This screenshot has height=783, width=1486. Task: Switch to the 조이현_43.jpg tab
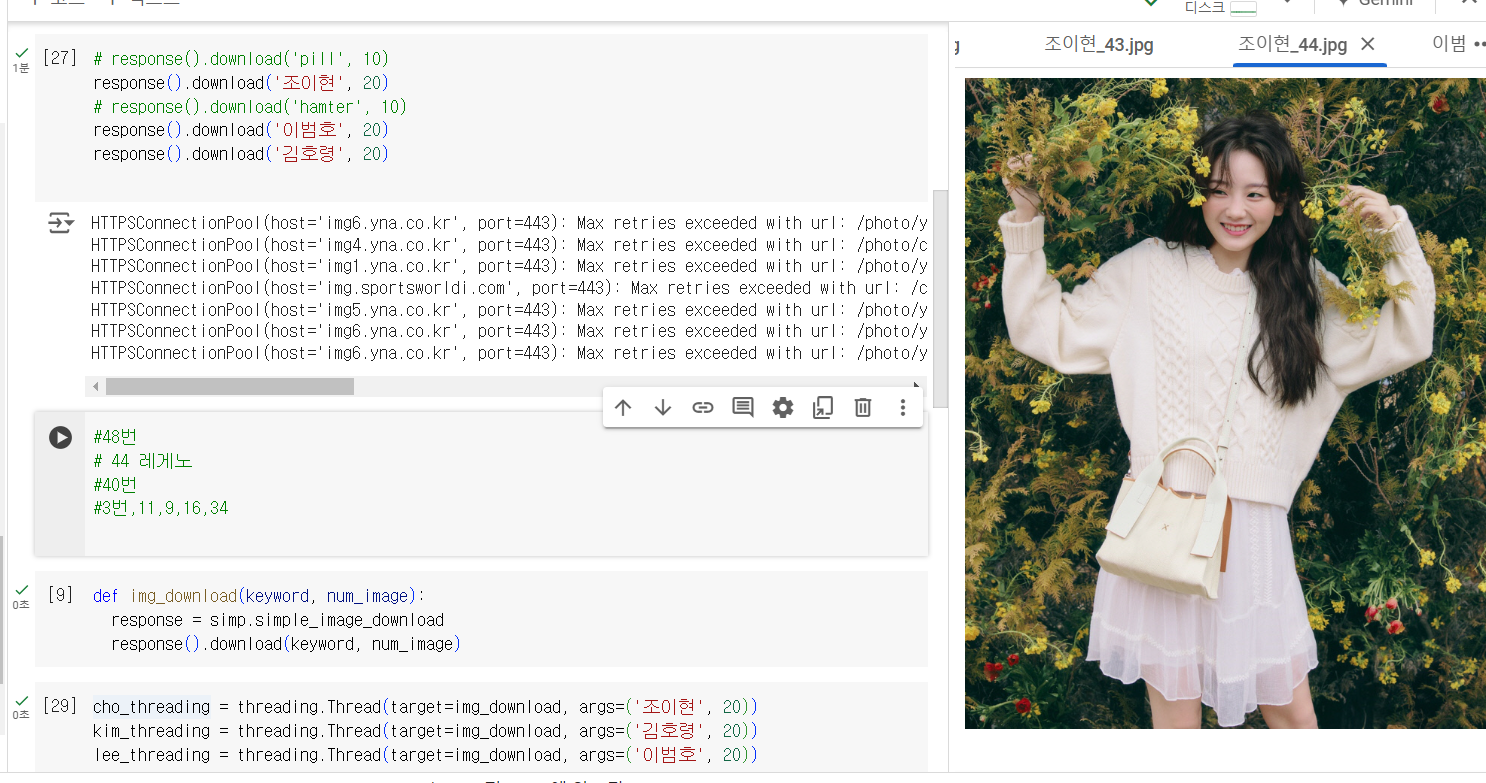coord(1099,45)
